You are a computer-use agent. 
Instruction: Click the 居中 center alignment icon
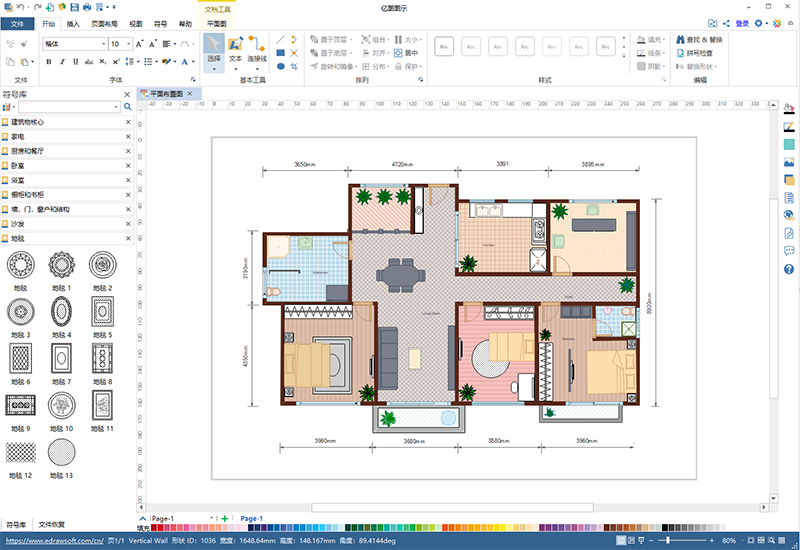406,53
